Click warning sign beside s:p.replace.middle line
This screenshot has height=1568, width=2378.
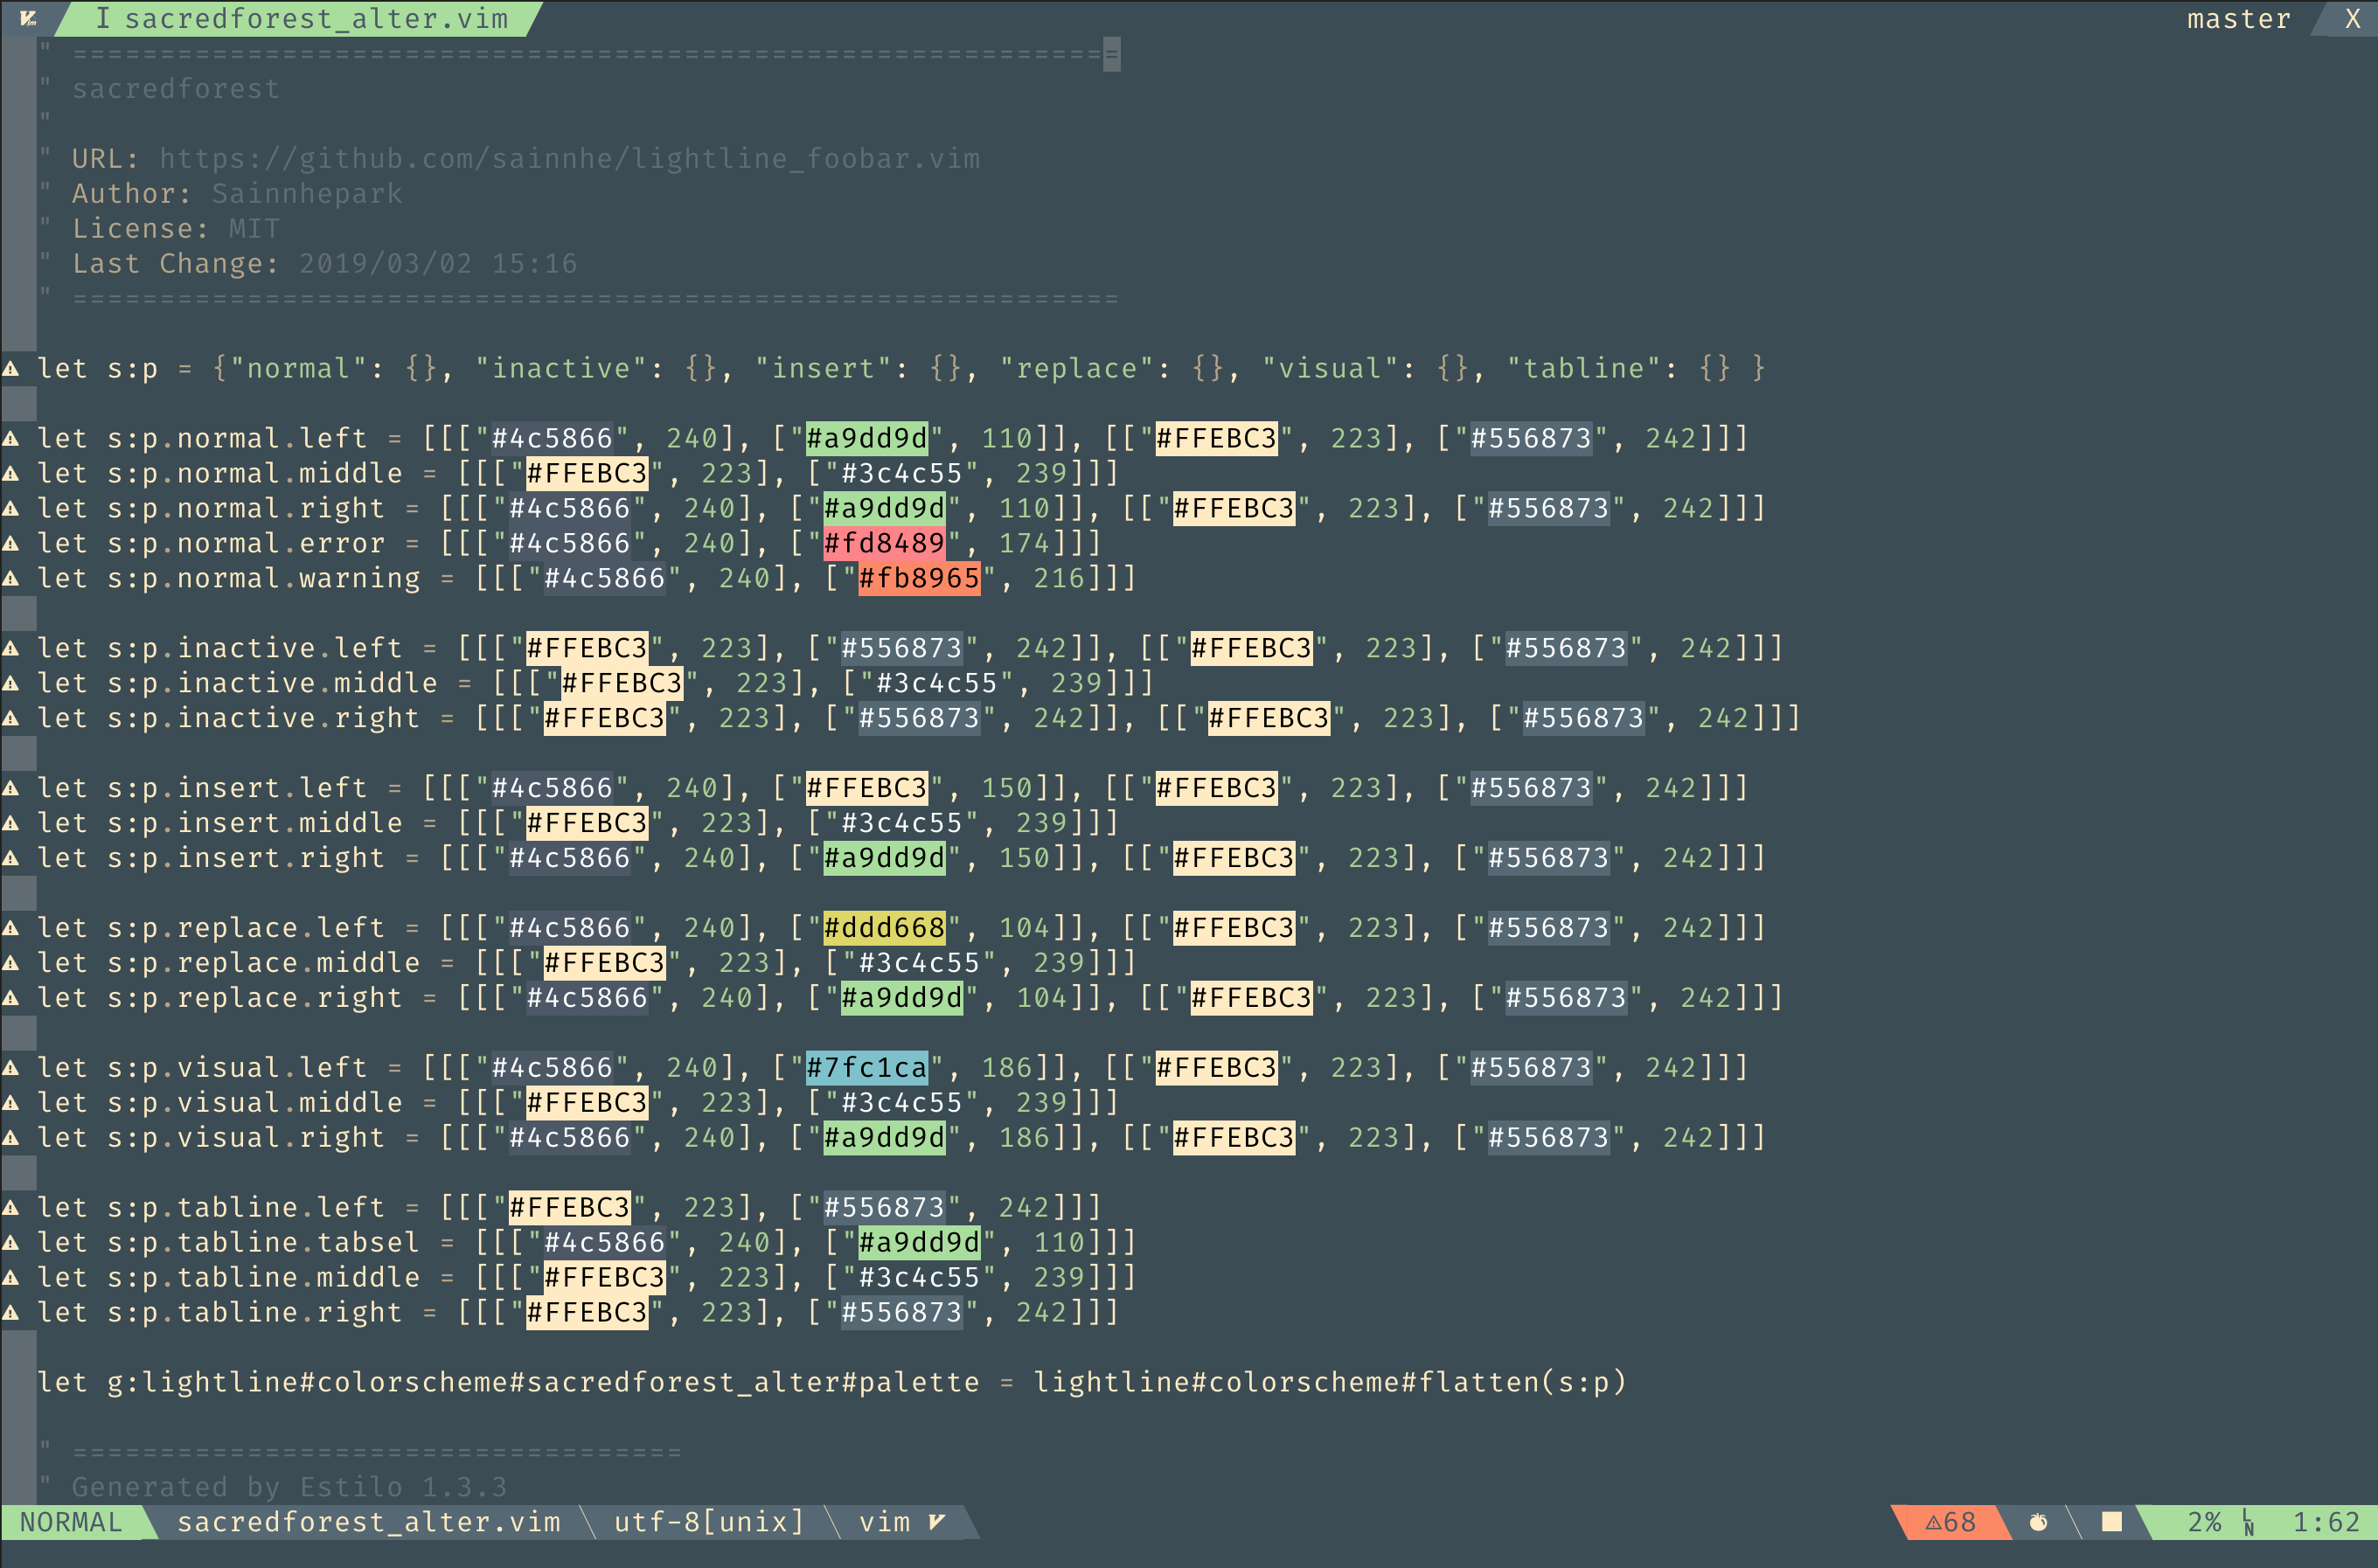[11, 963]
